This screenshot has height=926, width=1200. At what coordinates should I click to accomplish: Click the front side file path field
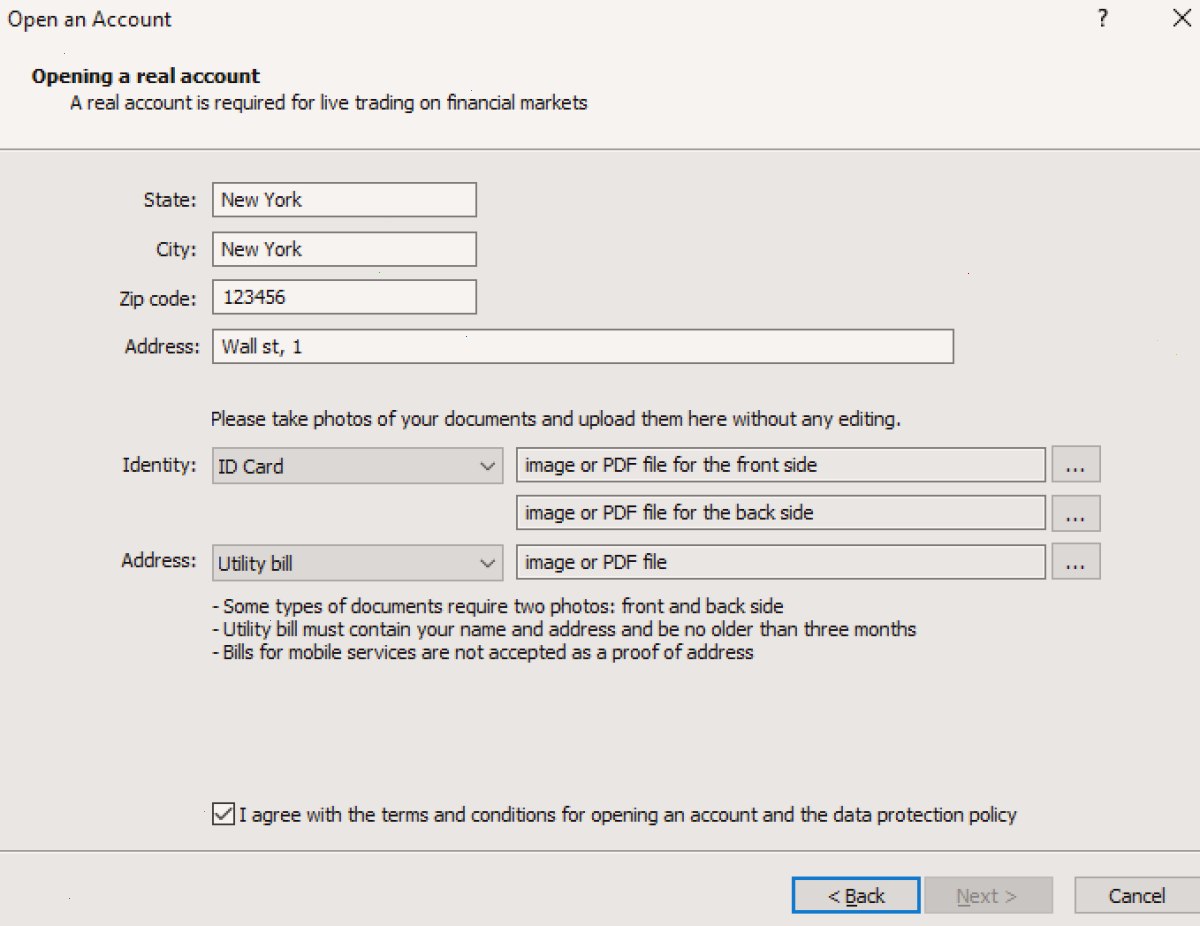pos(781,465)
